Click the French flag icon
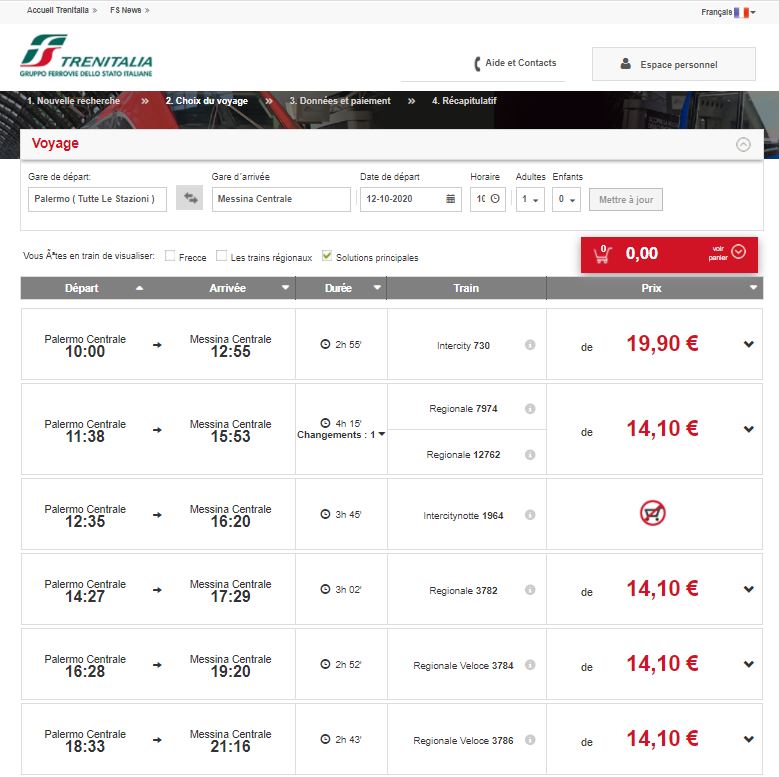 point(741,12)
